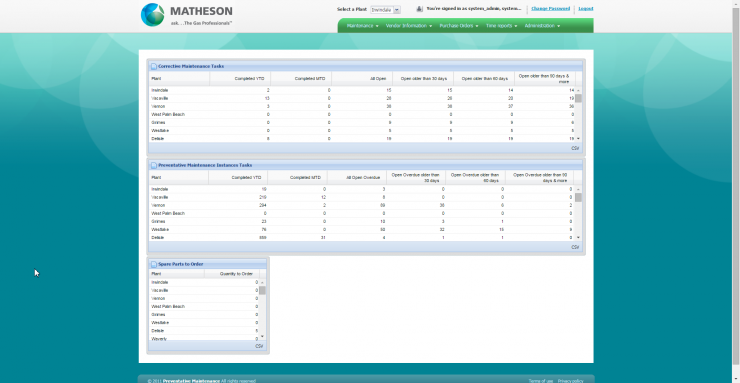The height and width of the screenshot is (383, 740).
Task: Click scroll-up arrow in Spare Parts grid
Action: pyautogui.click(x=262, y=283)
